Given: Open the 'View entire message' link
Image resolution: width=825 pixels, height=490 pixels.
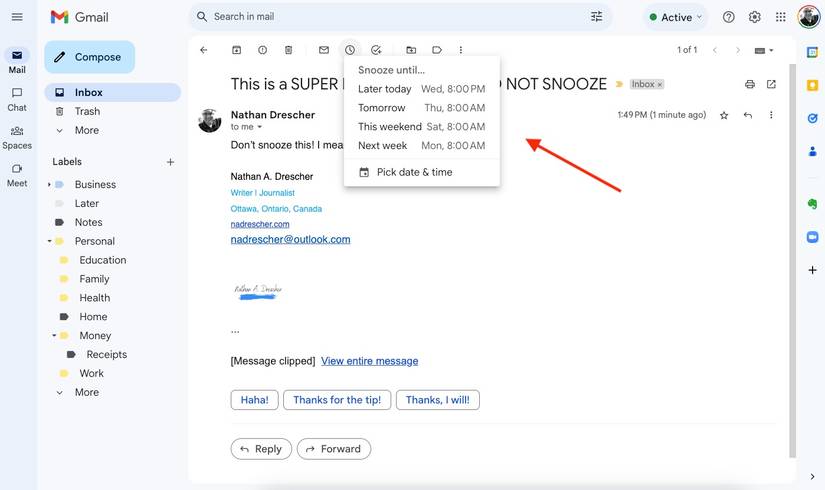Looking at the screenshot, I should pyautogui.click(x=369, y=361).
